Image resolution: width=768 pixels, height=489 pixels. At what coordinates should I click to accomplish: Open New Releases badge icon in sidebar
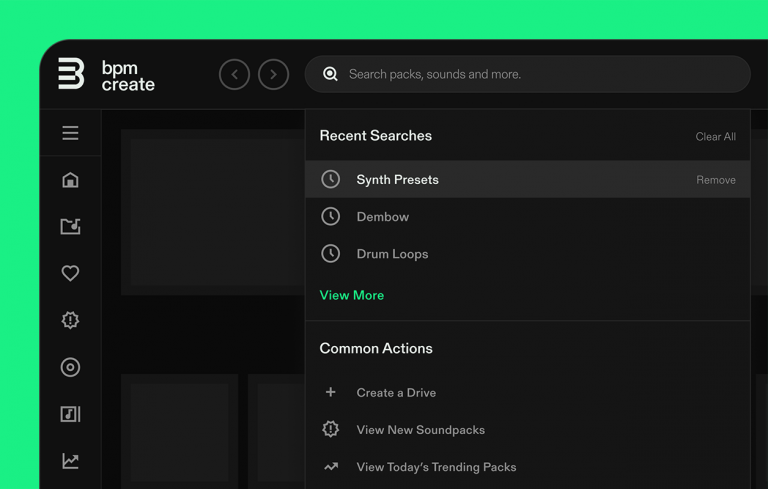(70, 320)
